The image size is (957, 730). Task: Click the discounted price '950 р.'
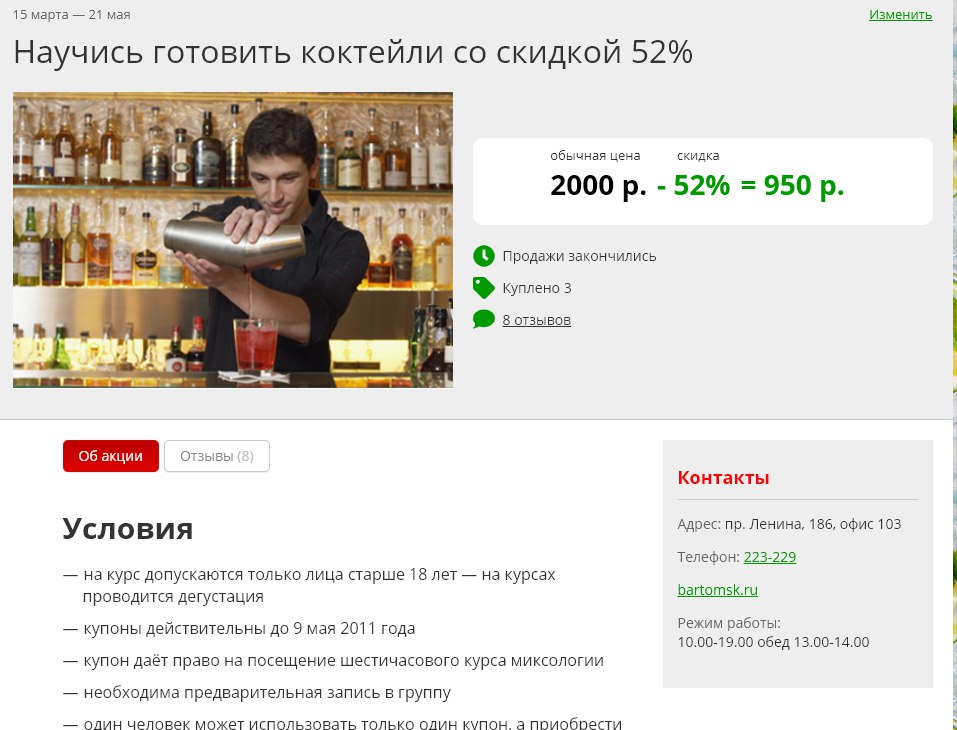(804, 185)
